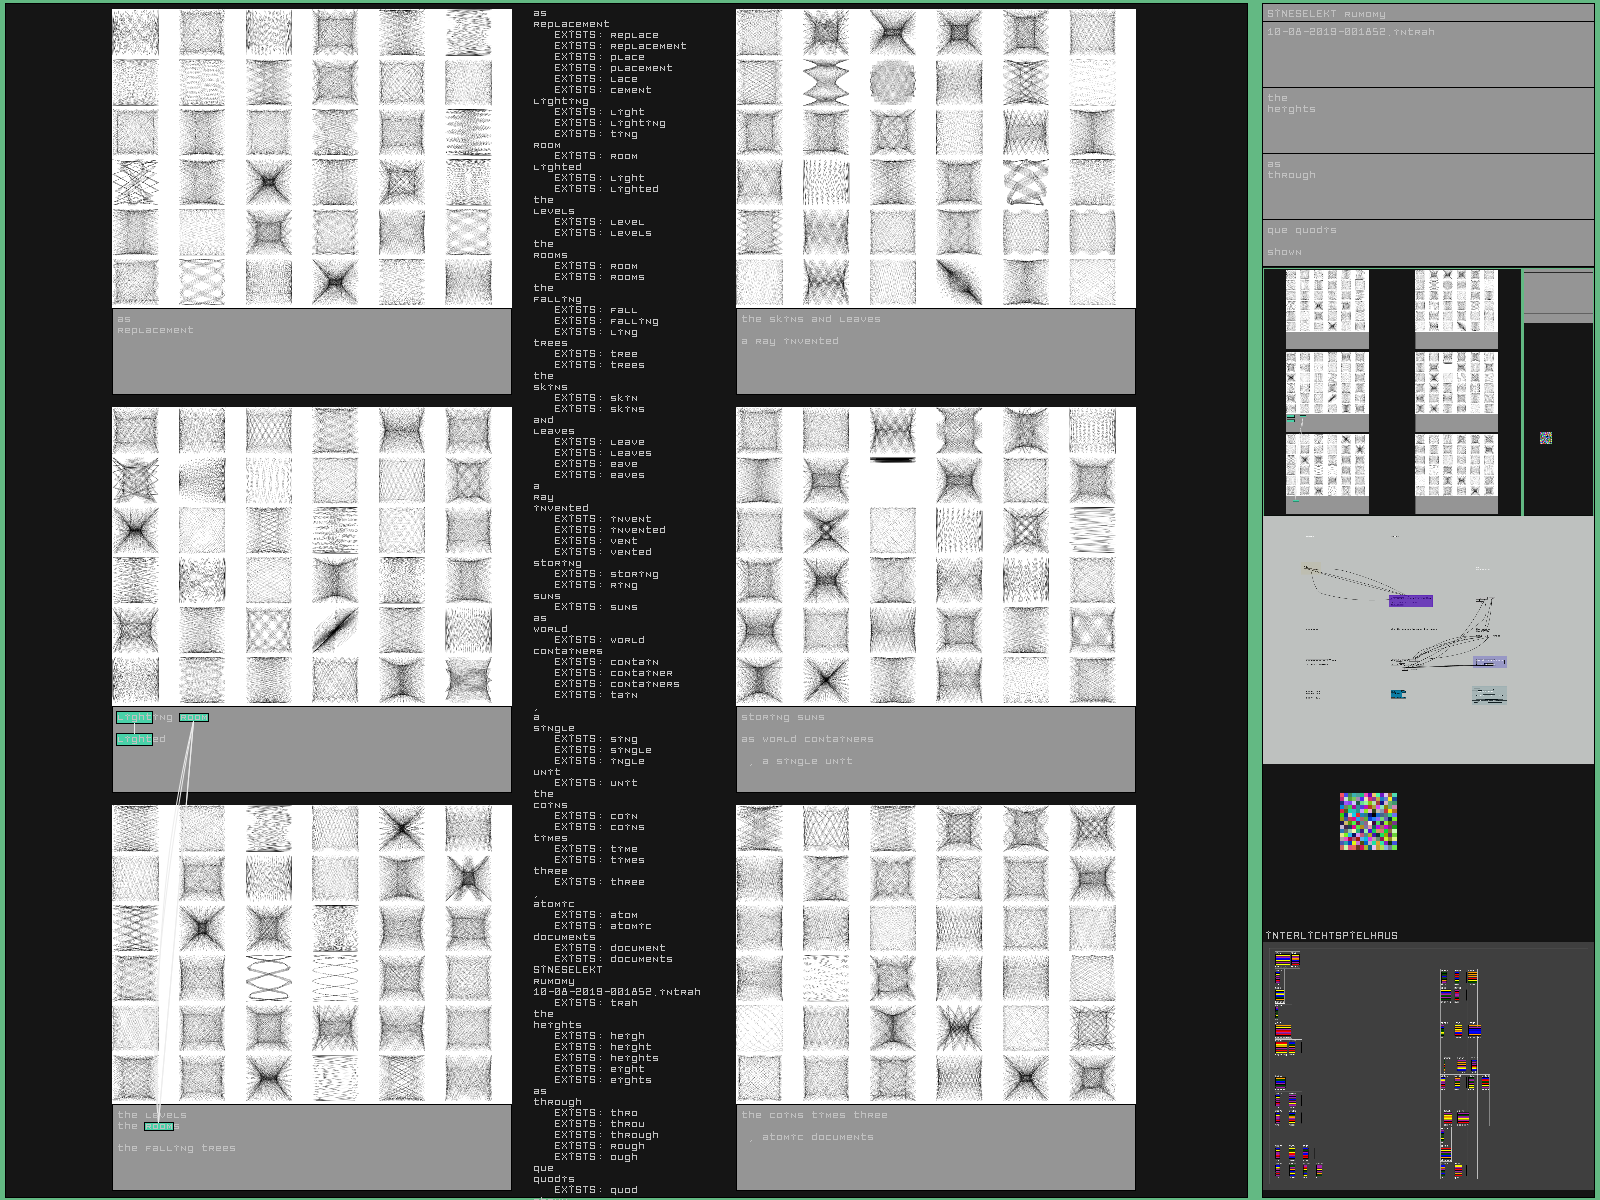The image size is (1600, 1200).
Task: Click the teal blue node in the graph
Action: tap(1398, 694)
